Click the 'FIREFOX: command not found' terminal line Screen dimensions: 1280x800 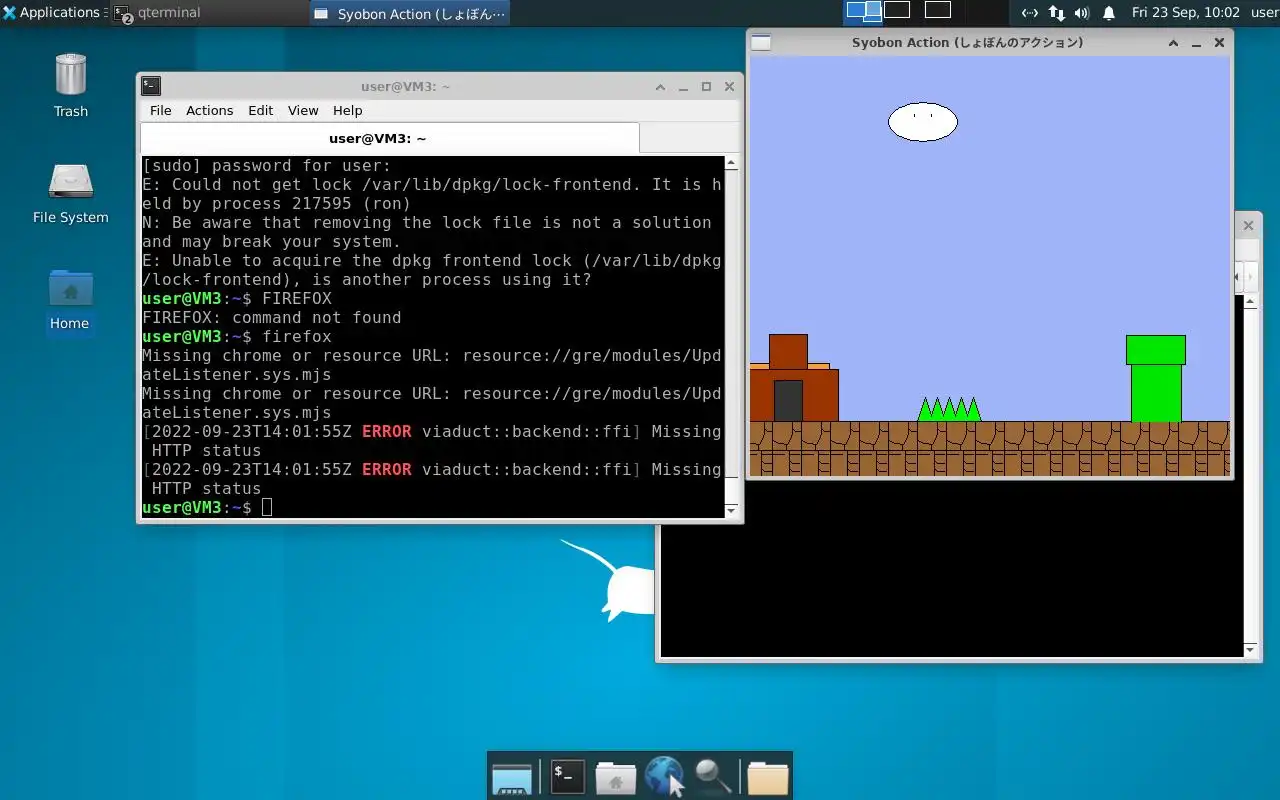pyautogui.click(x=271, y=317)
